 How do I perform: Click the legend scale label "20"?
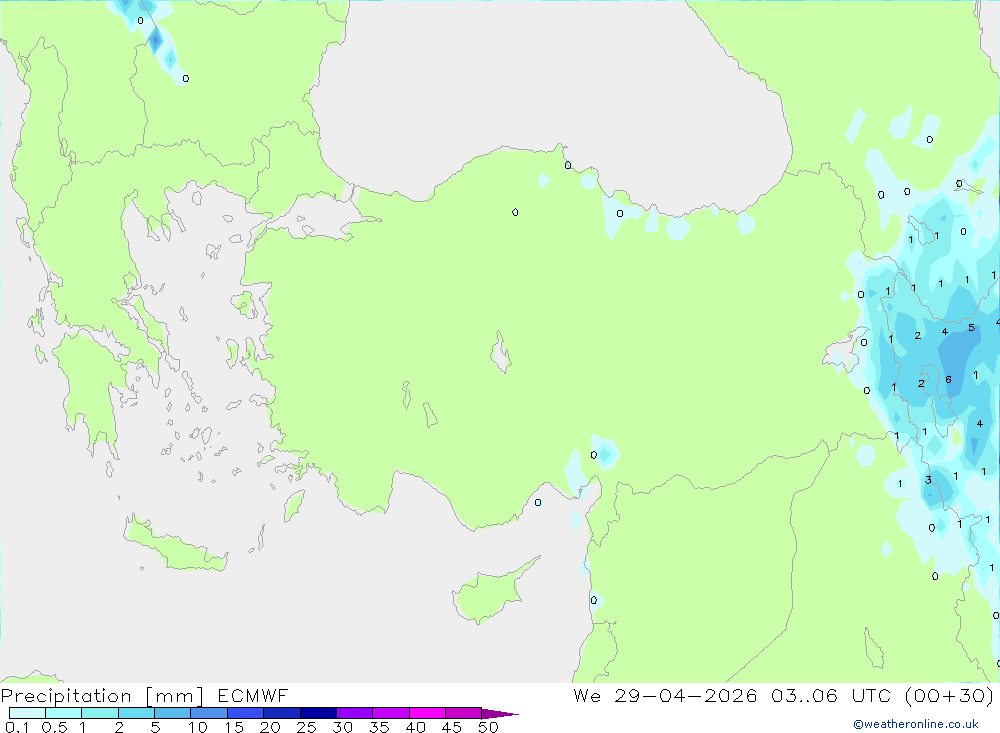tap(270, 727)
